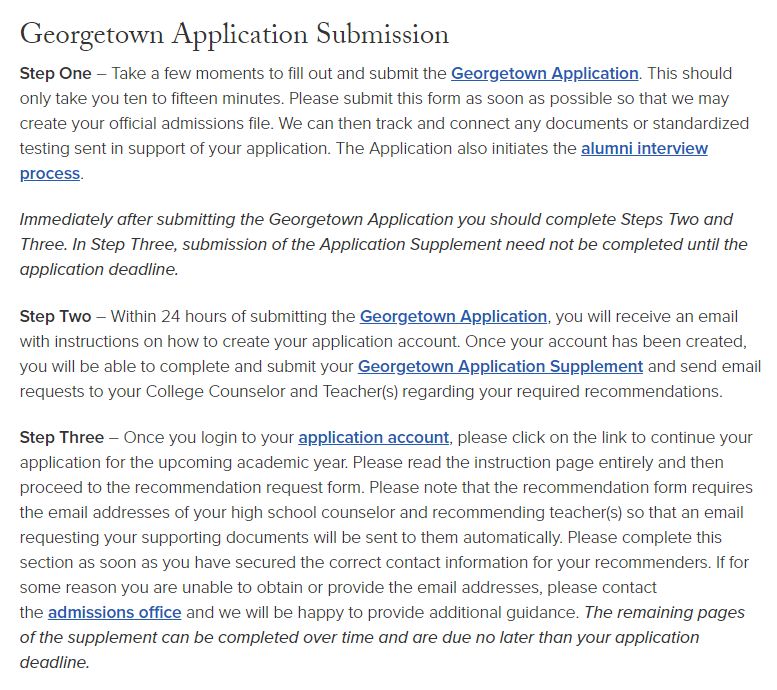This screenshot has height=690, width=777.
Task: Click the bold Step One label
Action: tap(56, 73)
